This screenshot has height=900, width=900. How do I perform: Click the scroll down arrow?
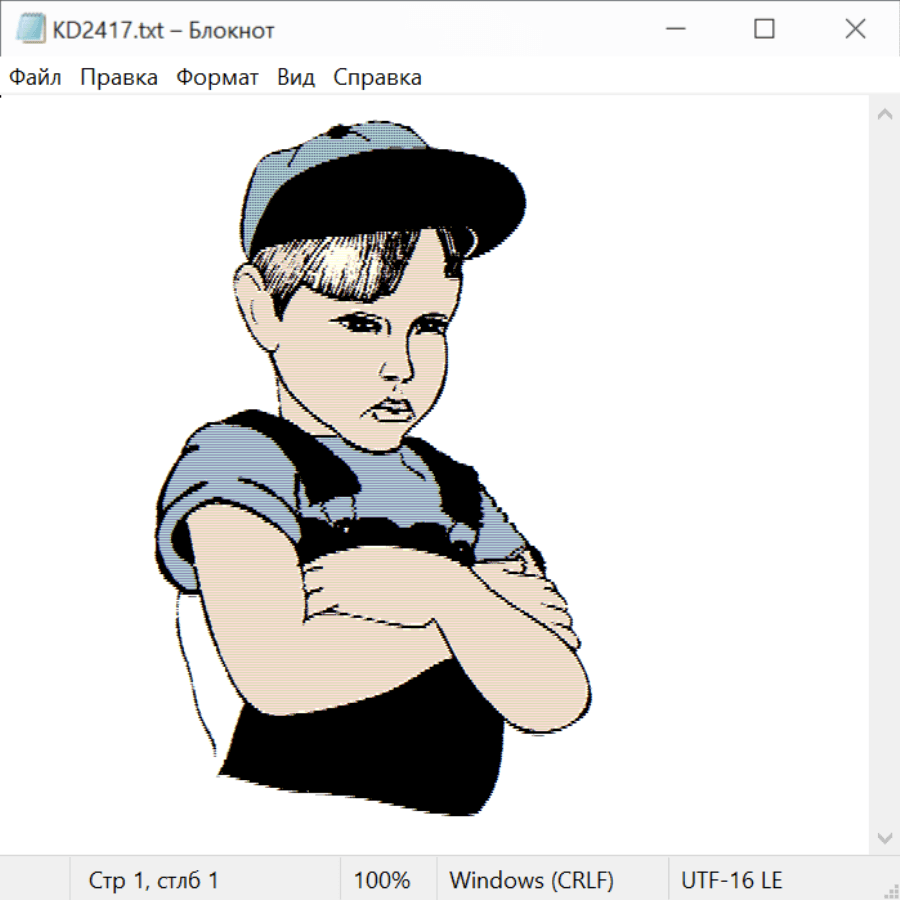[x=884, y=837]
